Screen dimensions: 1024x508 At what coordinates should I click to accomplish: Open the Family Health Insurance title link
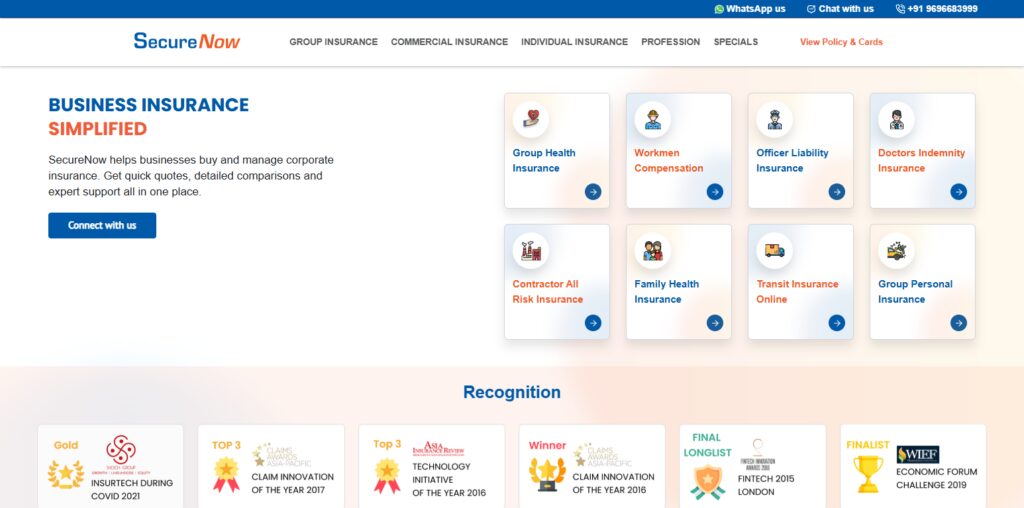[x=667, y=292]
